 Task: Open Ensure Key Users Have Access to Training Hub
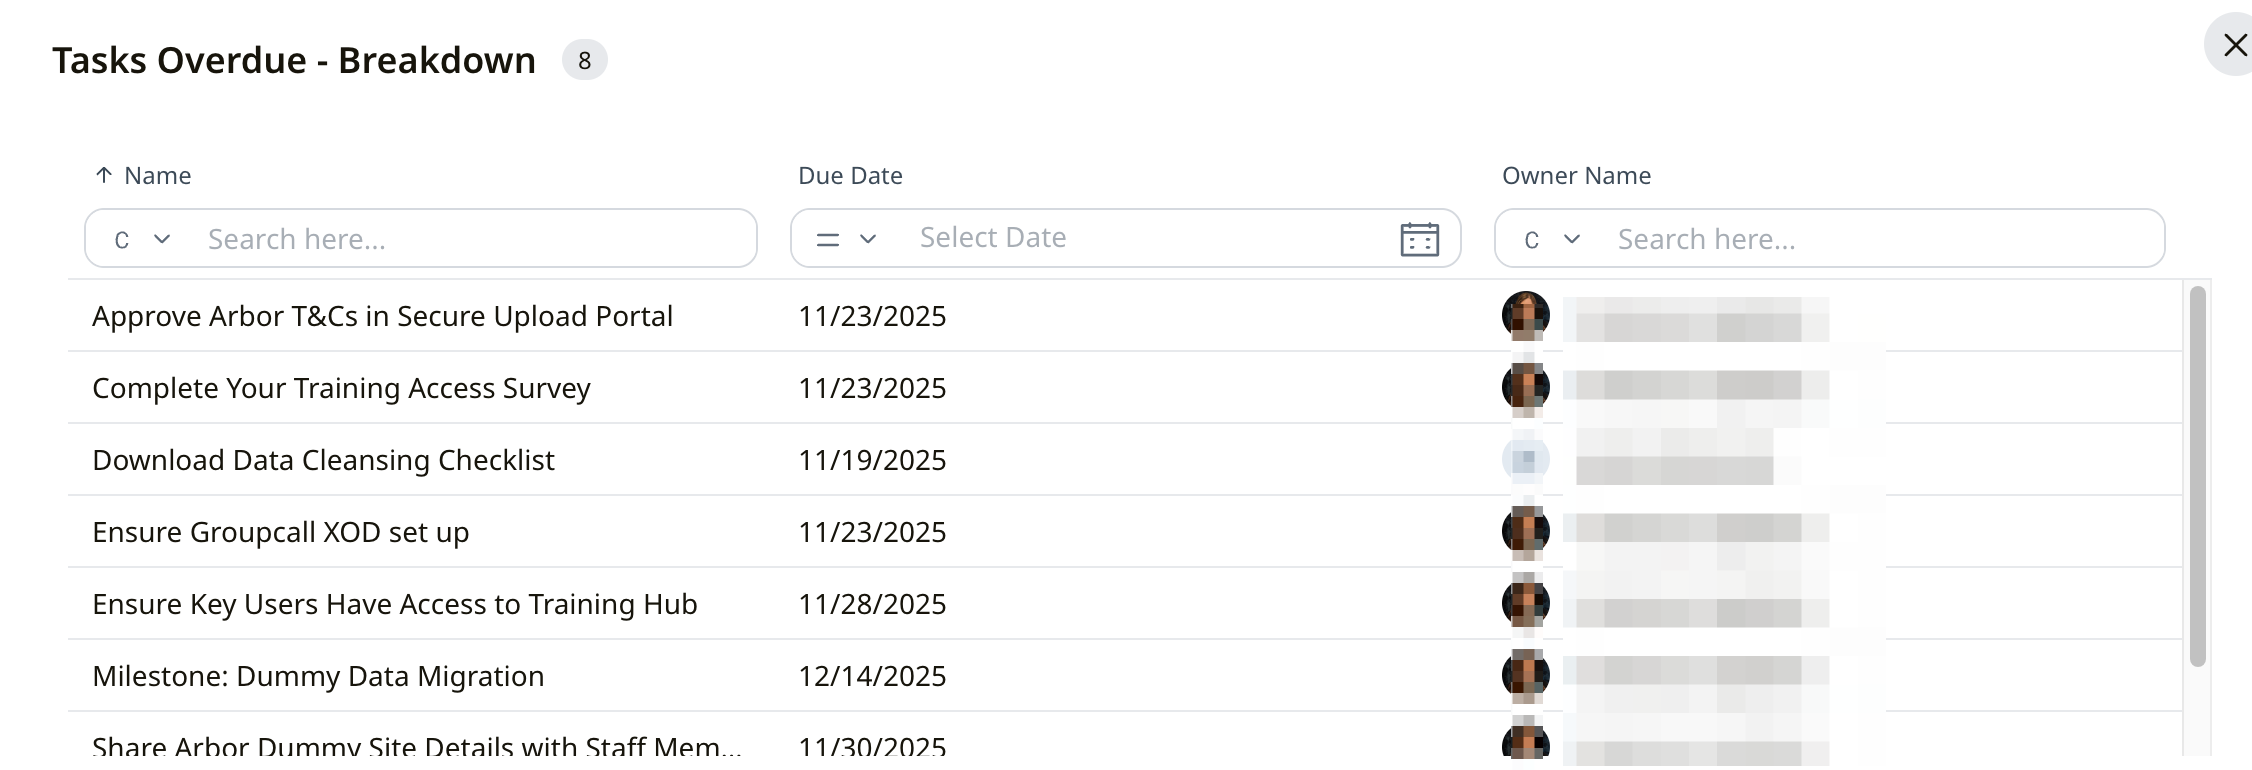click(394, 604)
